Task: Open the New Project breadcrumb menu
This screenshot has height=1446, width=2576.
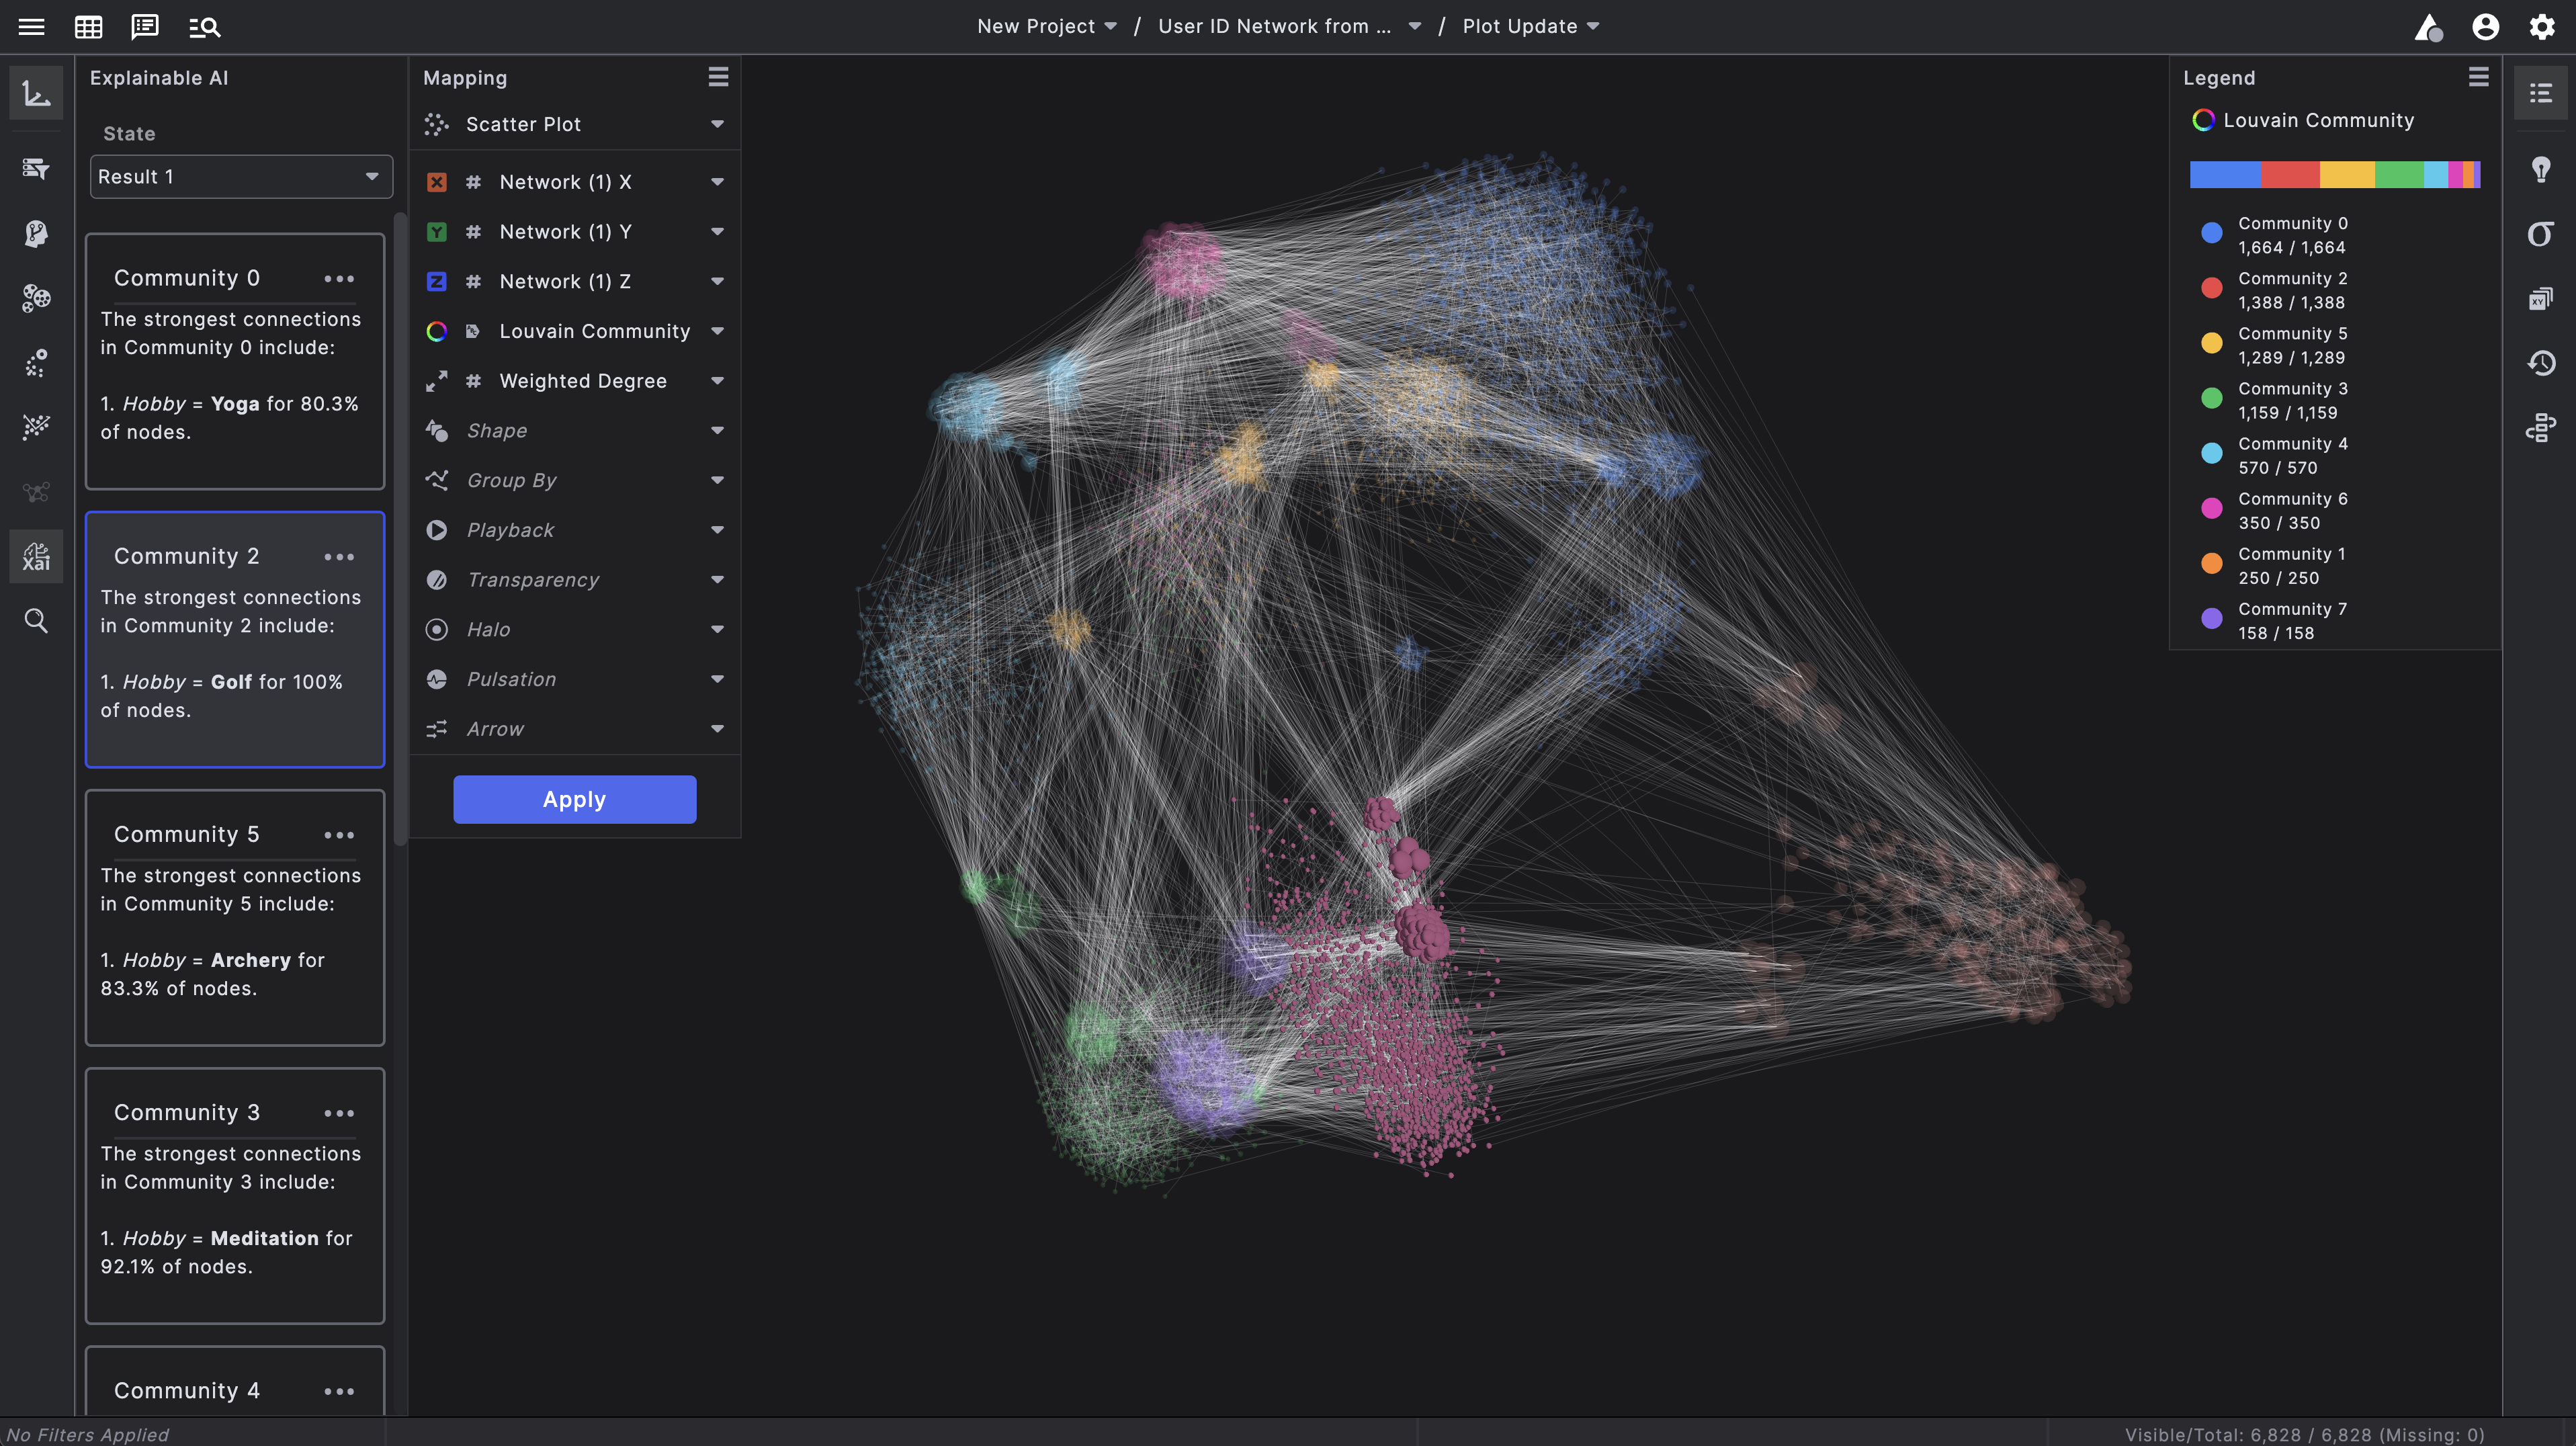Action: tap(1047, 27)
